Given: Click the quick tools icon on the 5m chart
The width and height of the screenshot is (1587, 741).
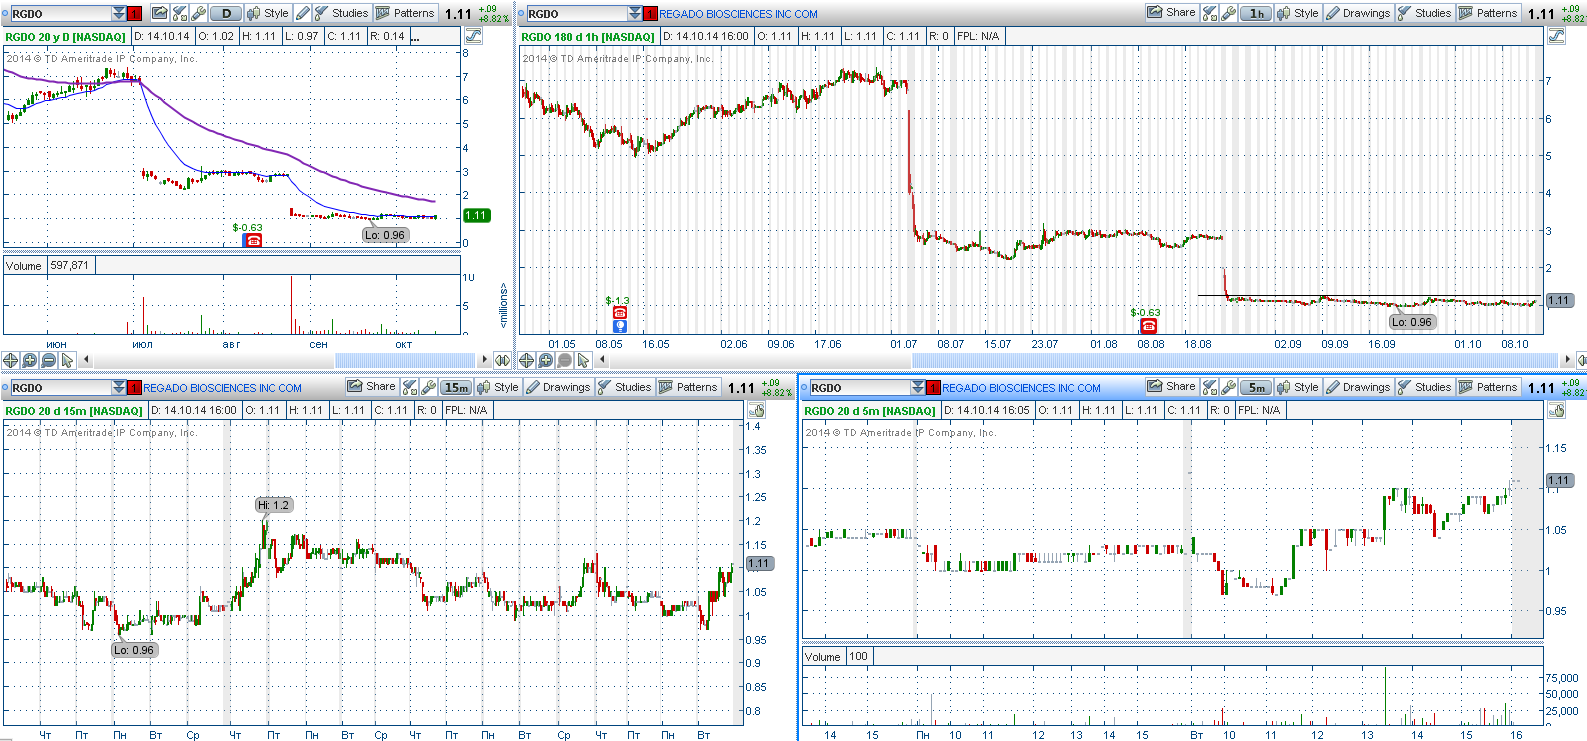Looking at the screenshot, I should pos(1210,387).
